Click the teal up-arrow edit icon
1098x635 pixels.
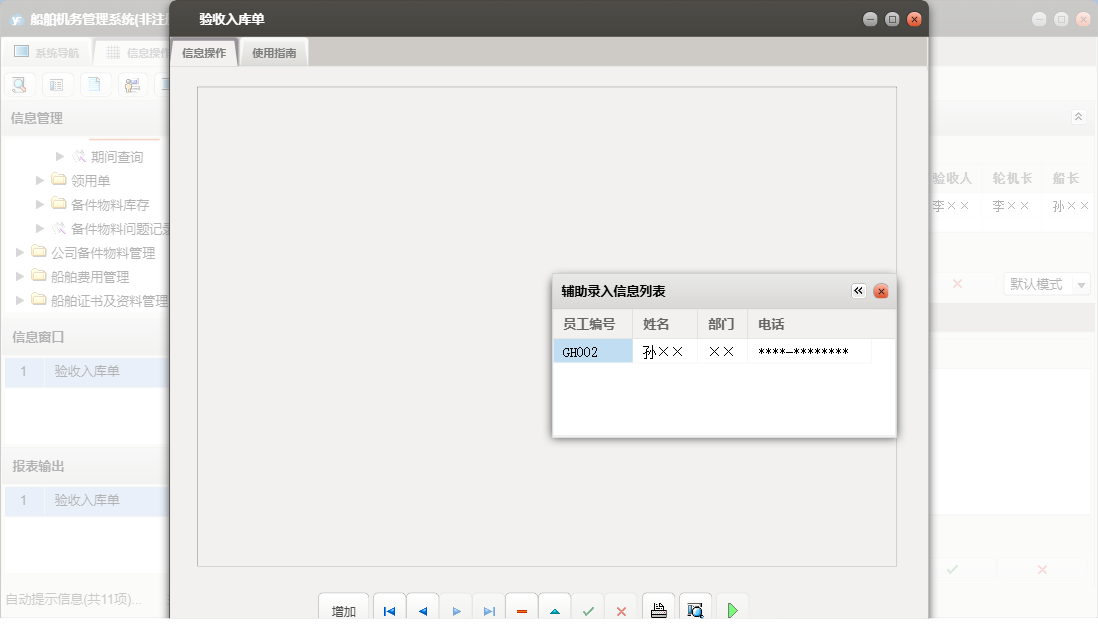pos(554,611)
